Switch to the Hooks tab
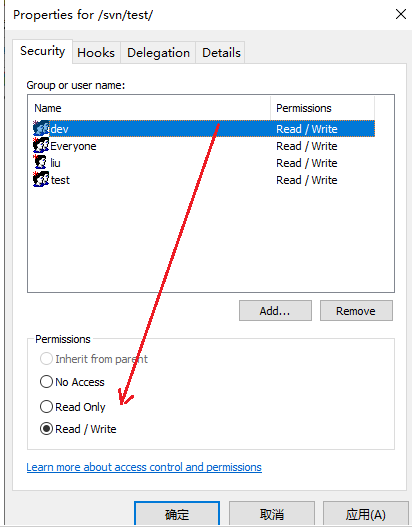Viewport: 412px width, 527px height. (96, 53)
